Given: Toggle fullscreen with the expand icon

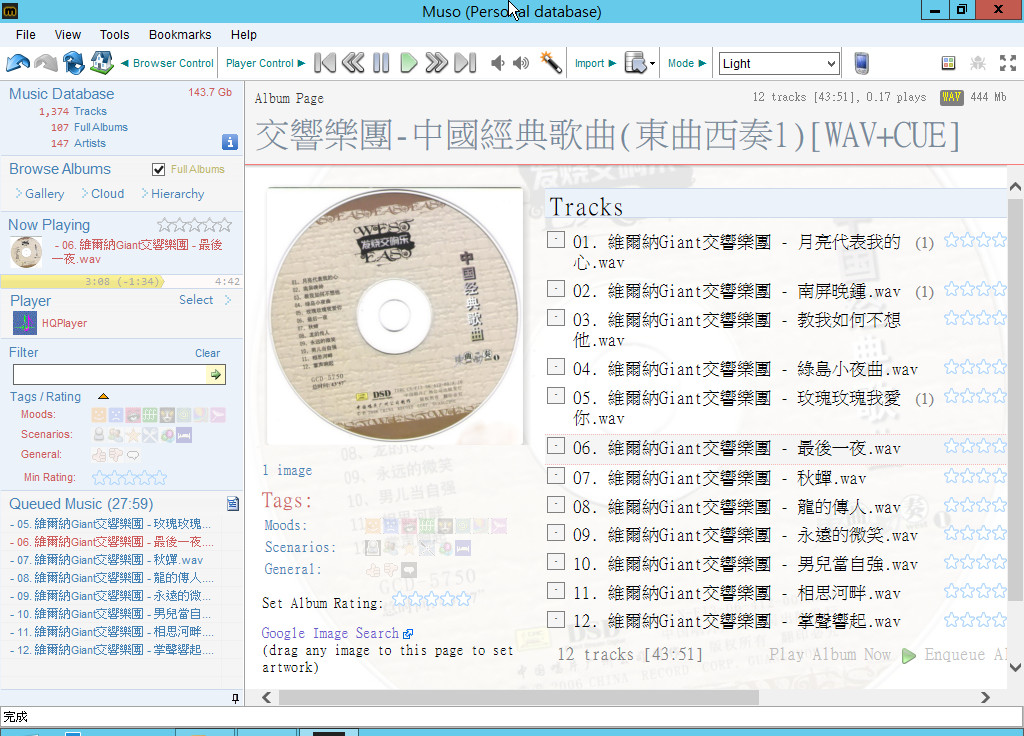Looking at the screenshot, I should click(x=1008, y=63).
